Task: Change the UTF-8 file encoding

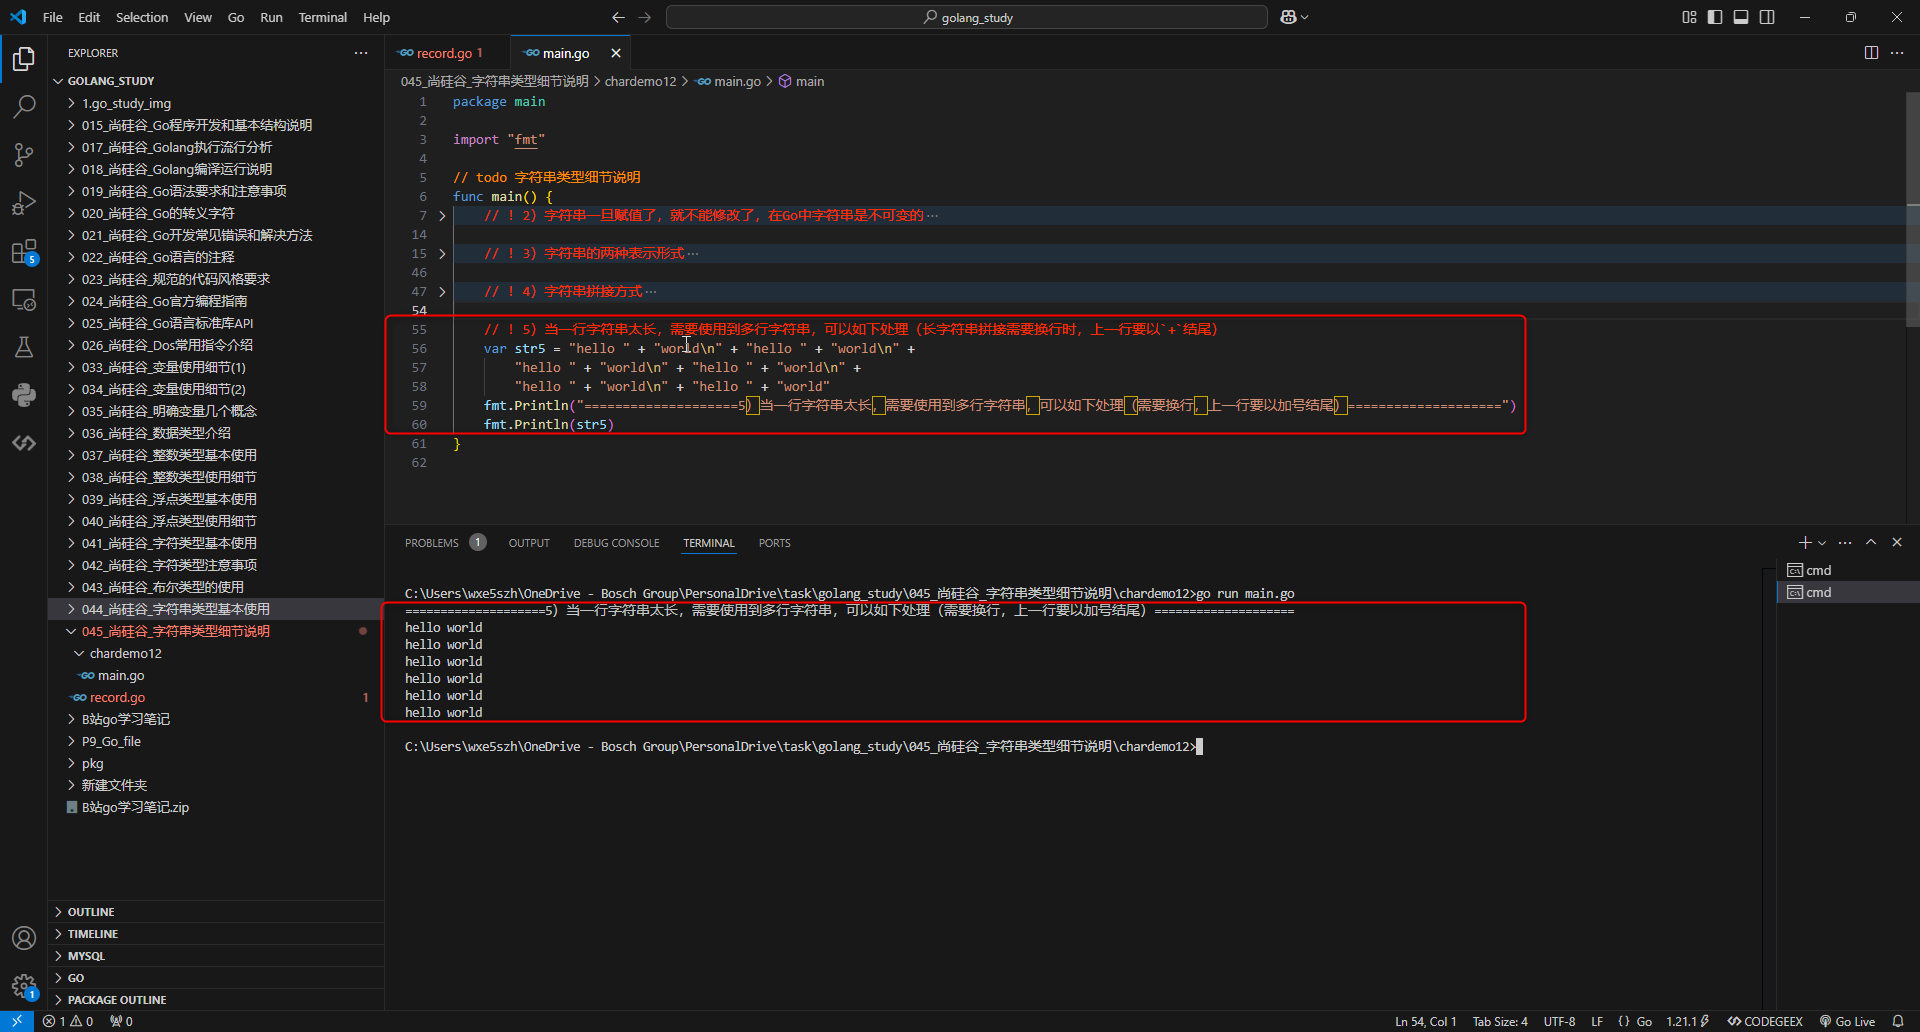Action: (x=1559, y=1021)
